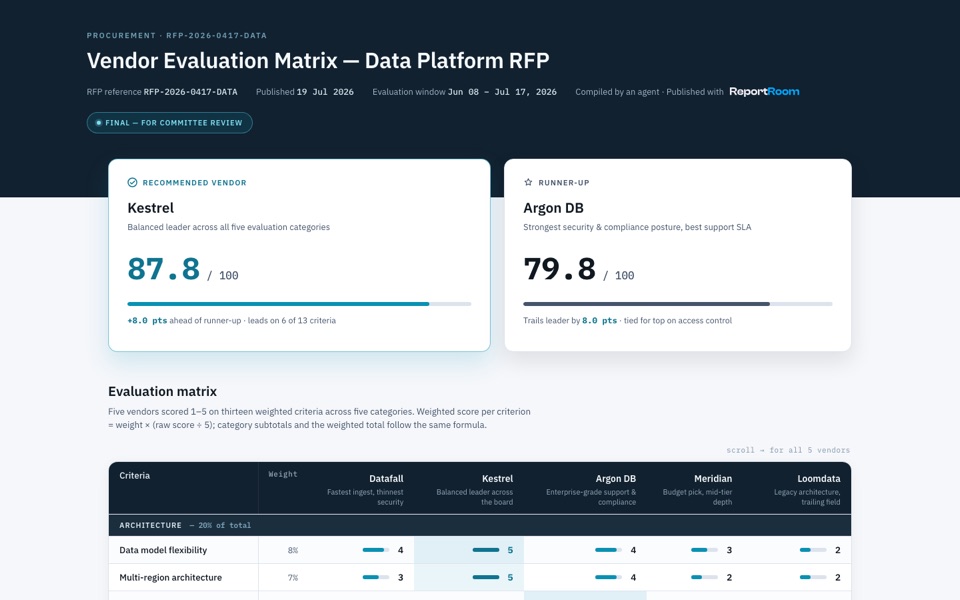
Task: Click the status dot in Final badge
Action: point(99,122)
